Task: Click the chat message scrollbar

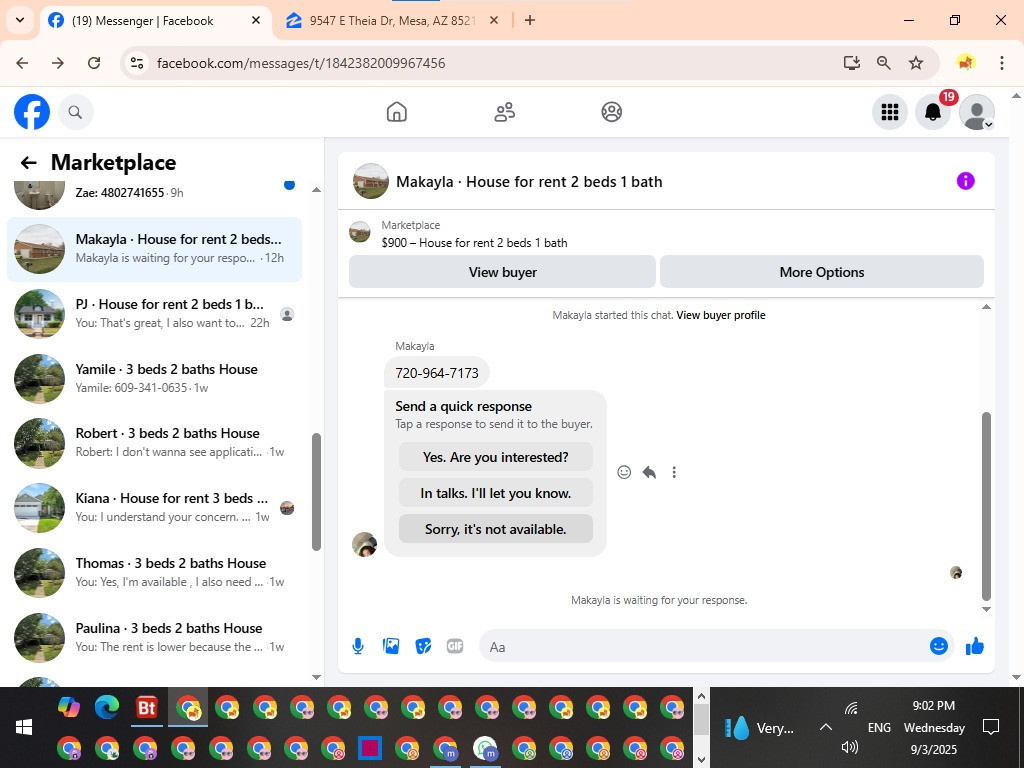Action: coord(986,506)
